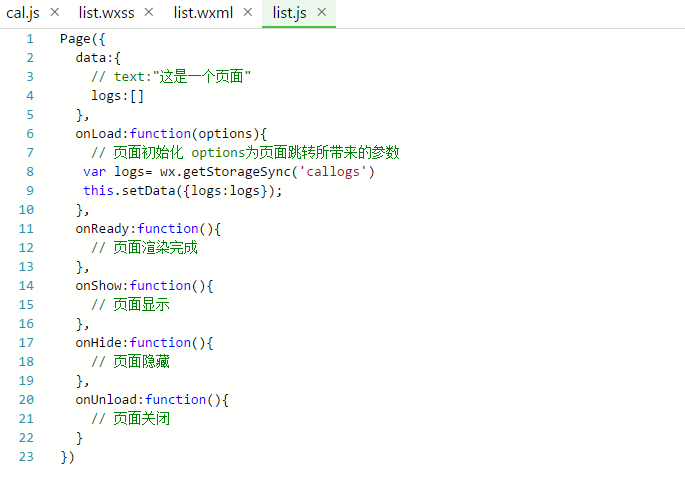Activate the list.js tab

[289, 13]
